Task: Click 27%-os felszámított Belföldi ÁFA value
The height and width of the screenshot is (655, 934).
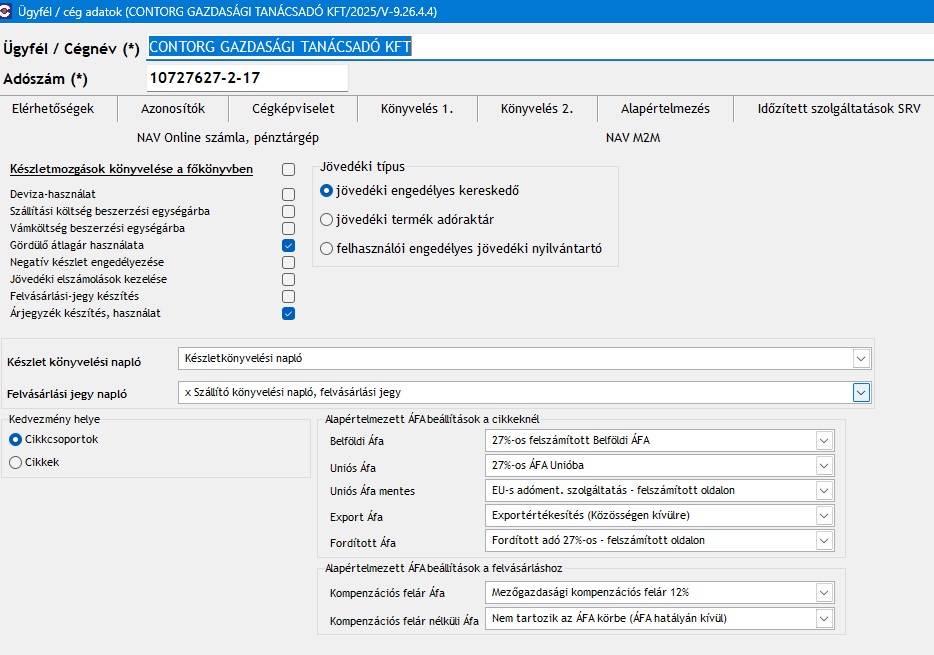Action: point(571,440)
